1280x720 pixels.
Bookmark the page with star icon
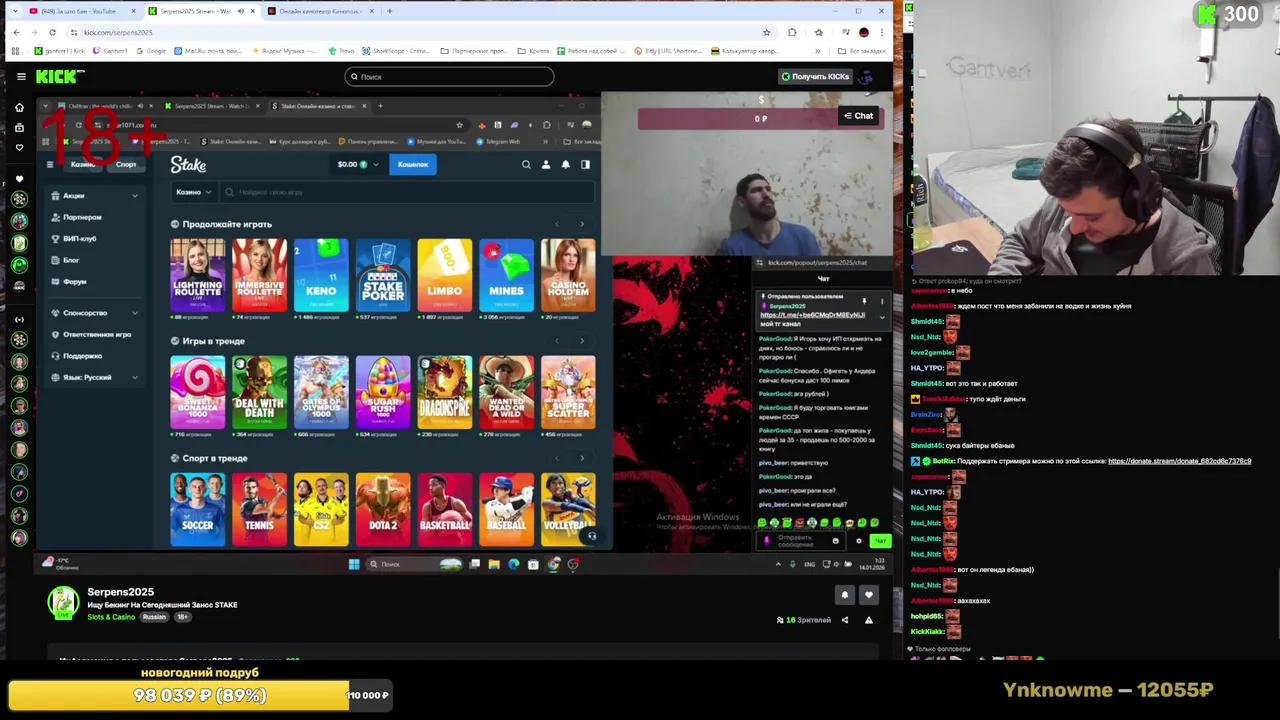[766, 32]
